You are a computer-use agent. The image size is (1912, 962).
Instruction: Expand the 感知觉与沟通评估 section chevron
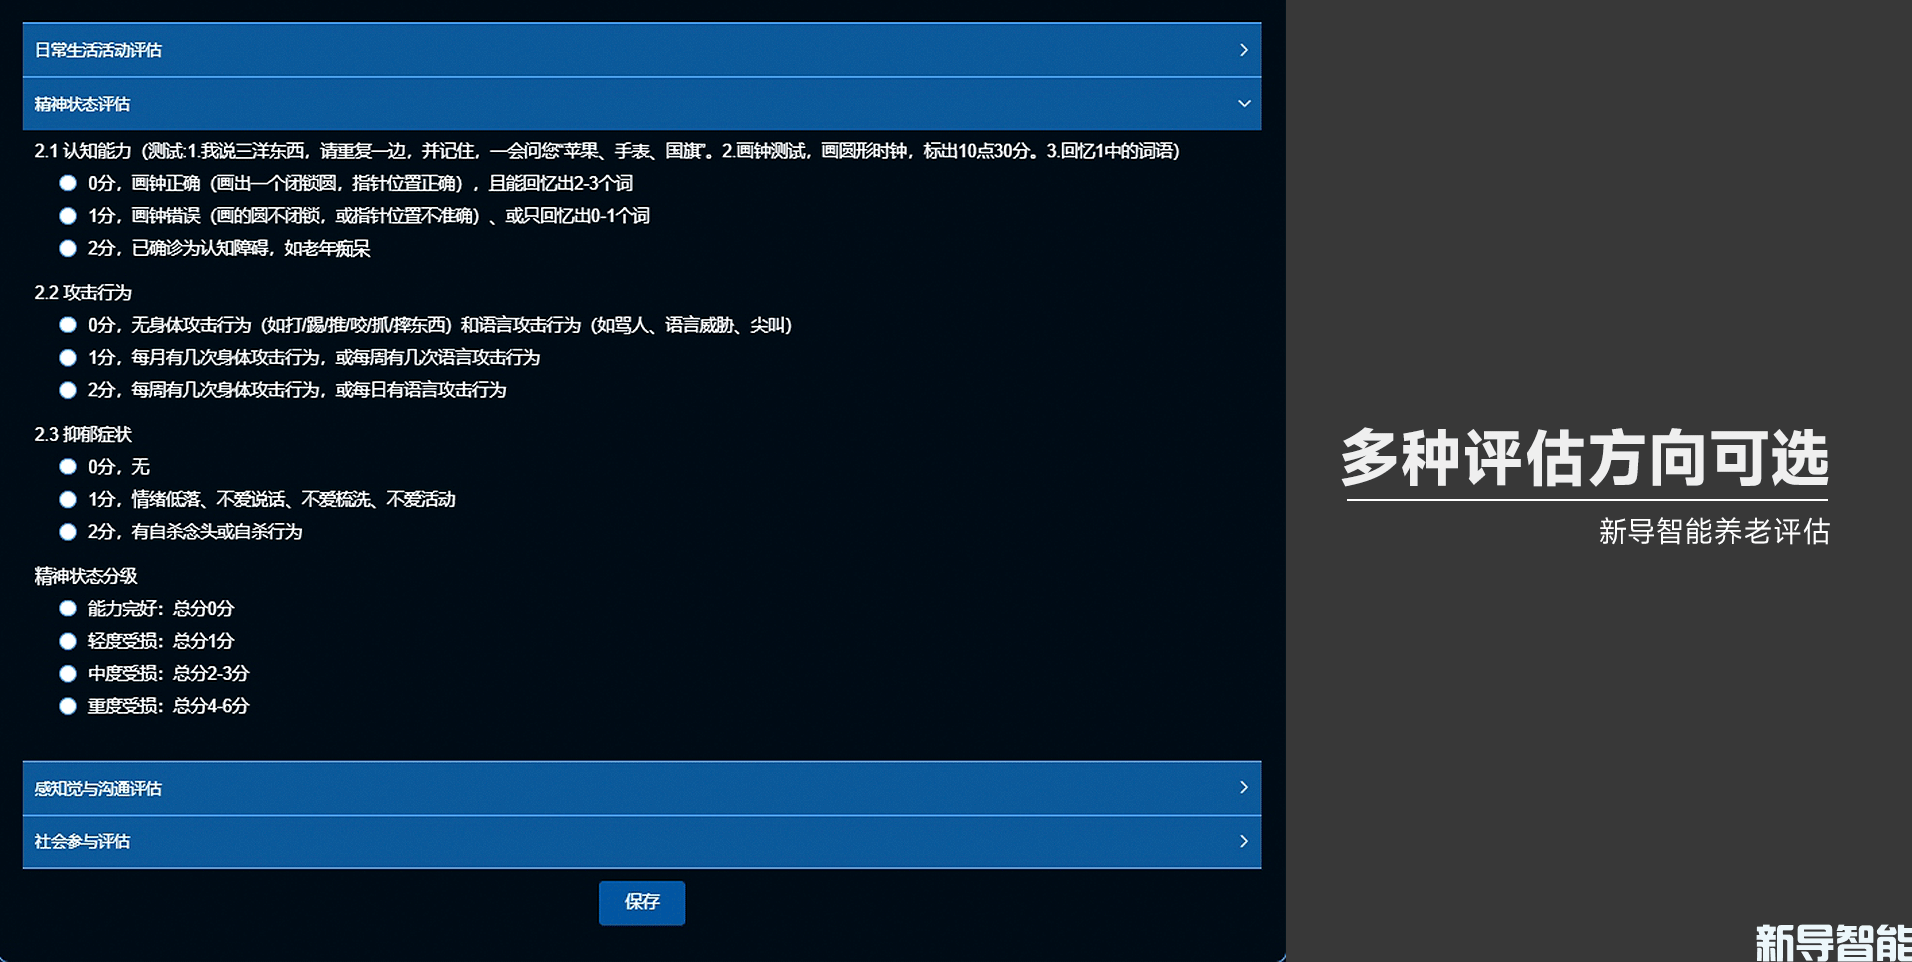tap(1243, 788)
